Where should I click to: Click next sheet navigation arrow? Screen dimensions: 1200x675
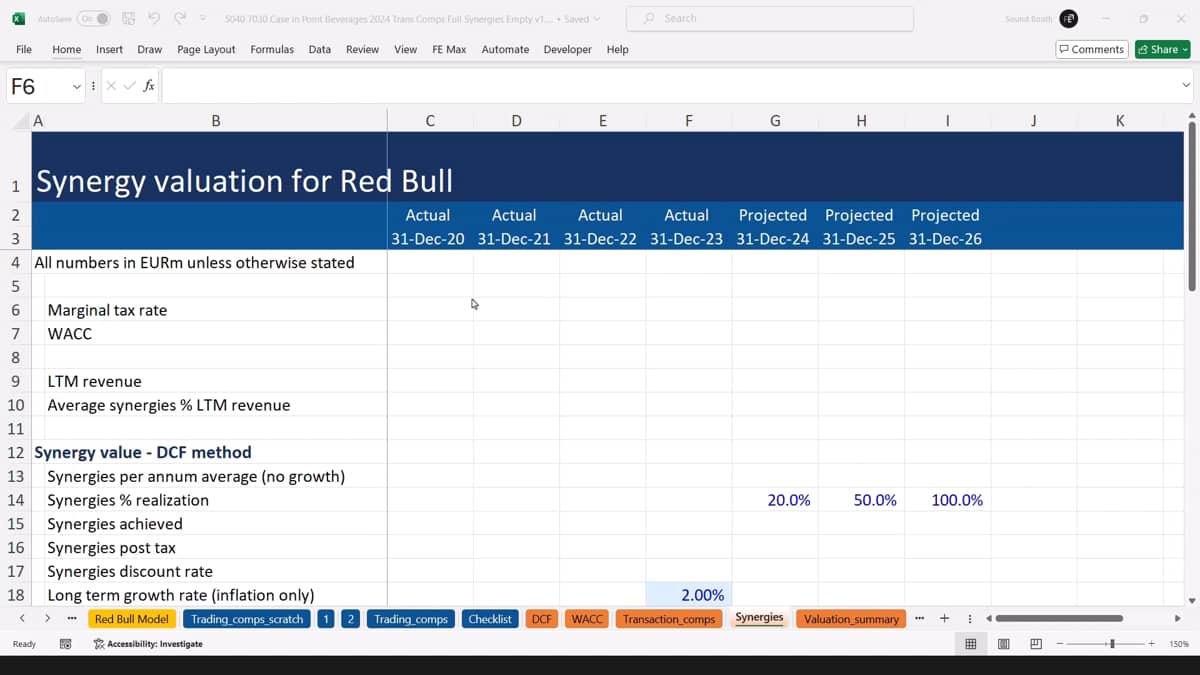coord(47,619)
